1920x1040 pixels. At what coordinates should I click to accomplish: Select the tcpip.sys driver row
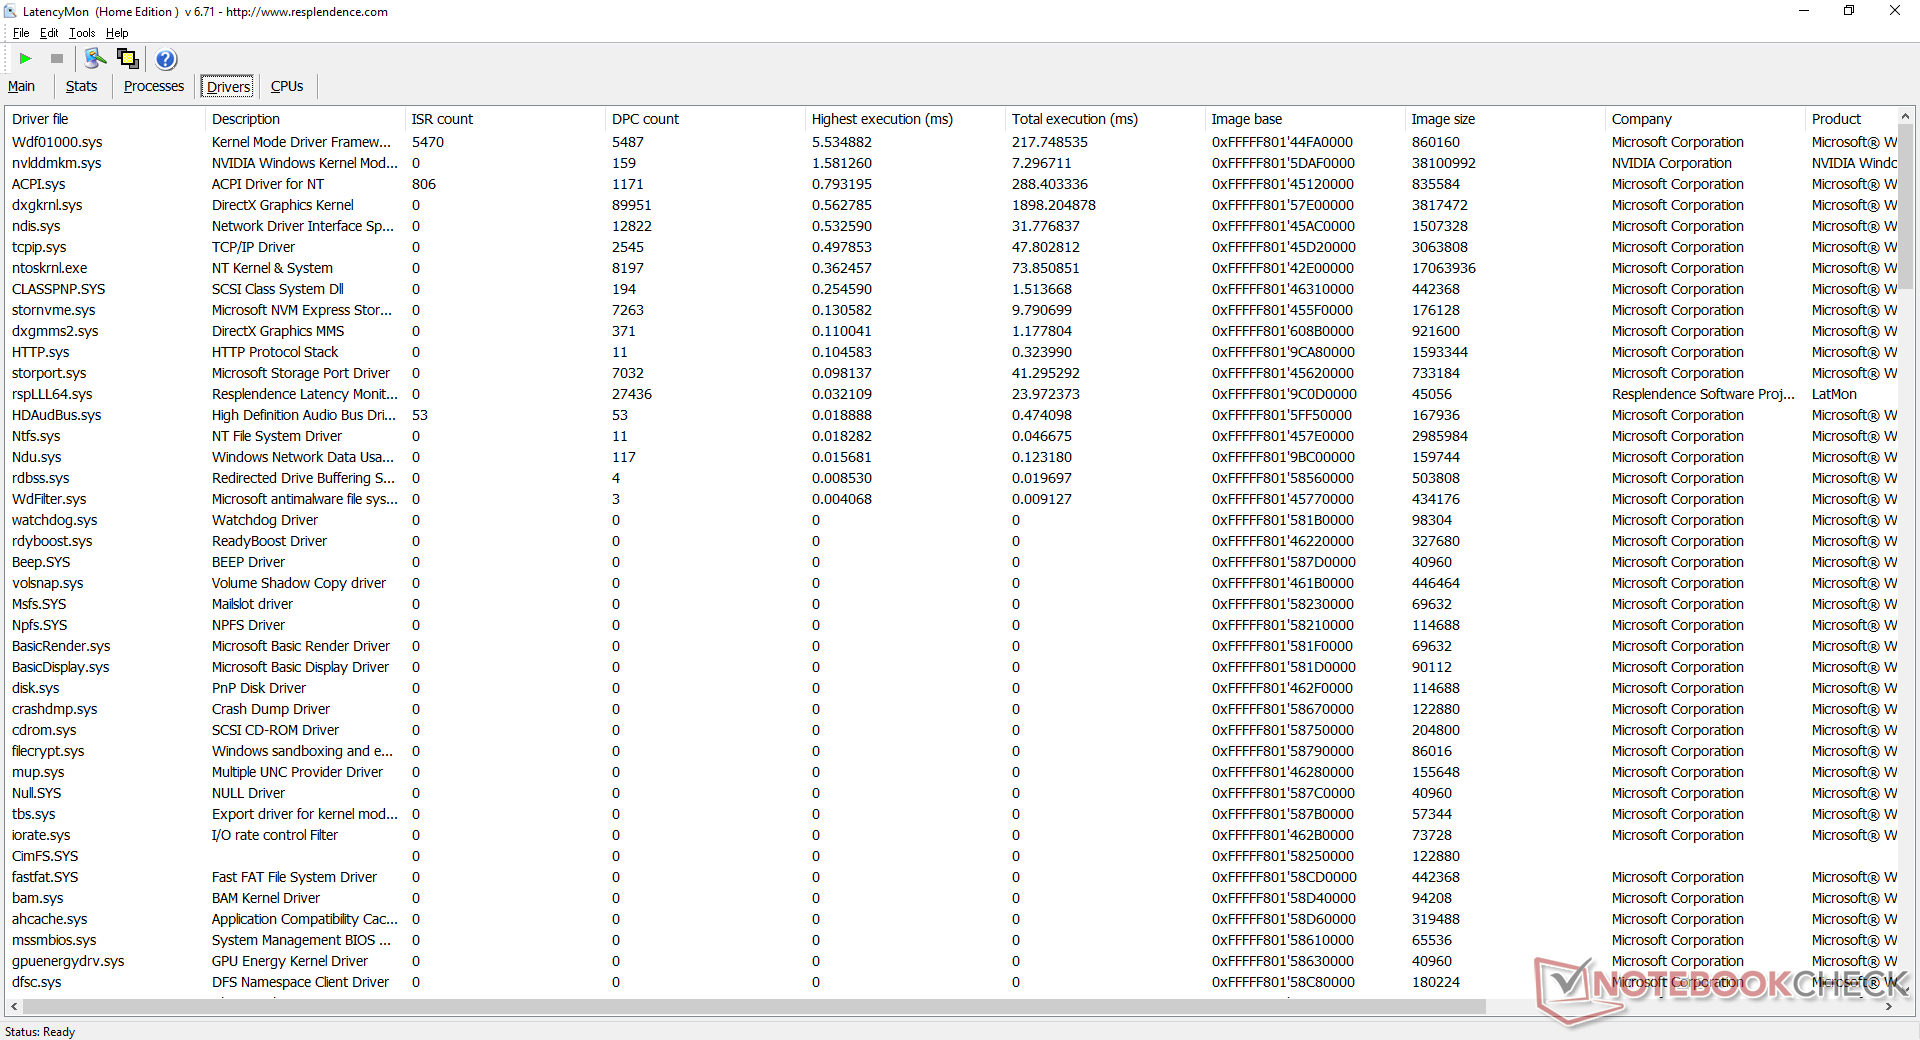tap(951, 247)
